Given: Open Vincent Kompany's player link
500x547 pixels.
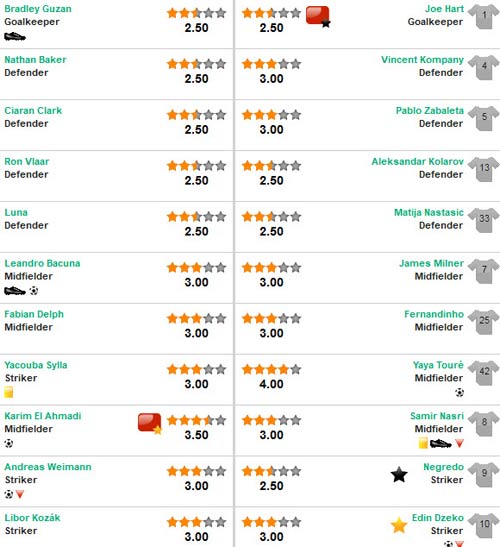Looking at the screenshot, I should (422, 60).
